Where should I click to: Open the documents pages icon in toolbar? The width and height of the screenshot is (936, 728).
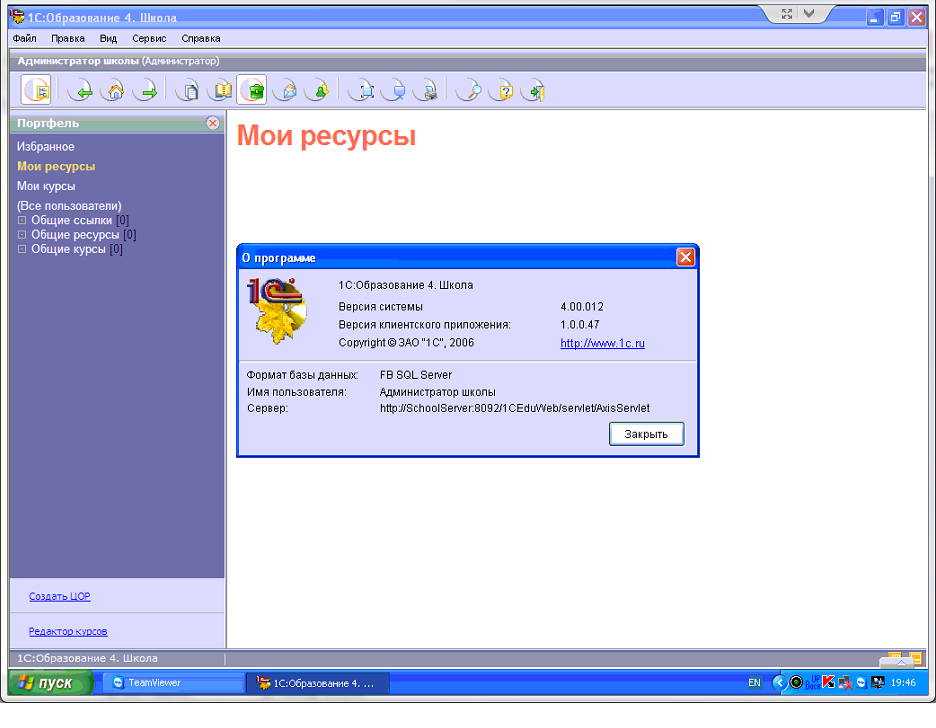[188, 91]
